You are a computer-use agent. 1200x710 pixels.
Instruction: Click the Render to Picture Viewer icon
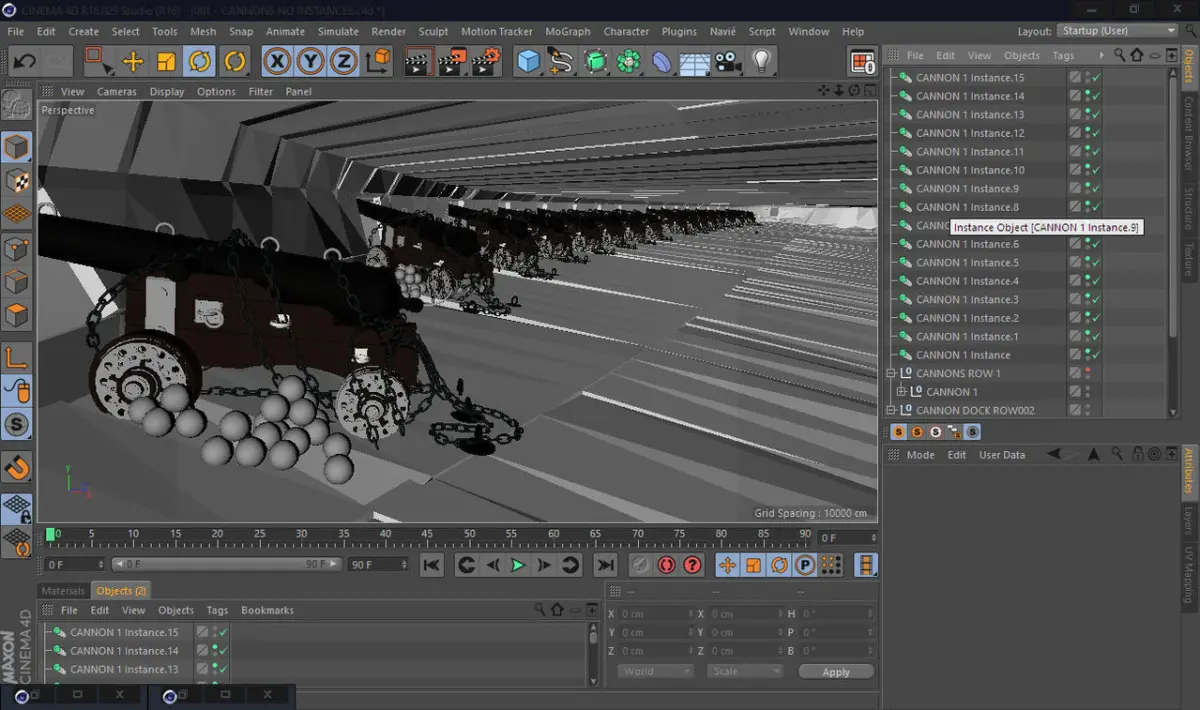pos(452,62)
